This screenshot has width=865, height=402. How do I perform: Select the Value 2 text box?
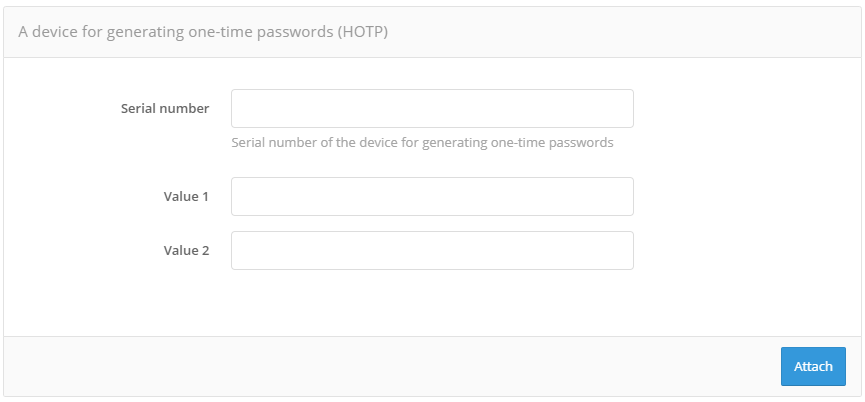tap(432, 250)
